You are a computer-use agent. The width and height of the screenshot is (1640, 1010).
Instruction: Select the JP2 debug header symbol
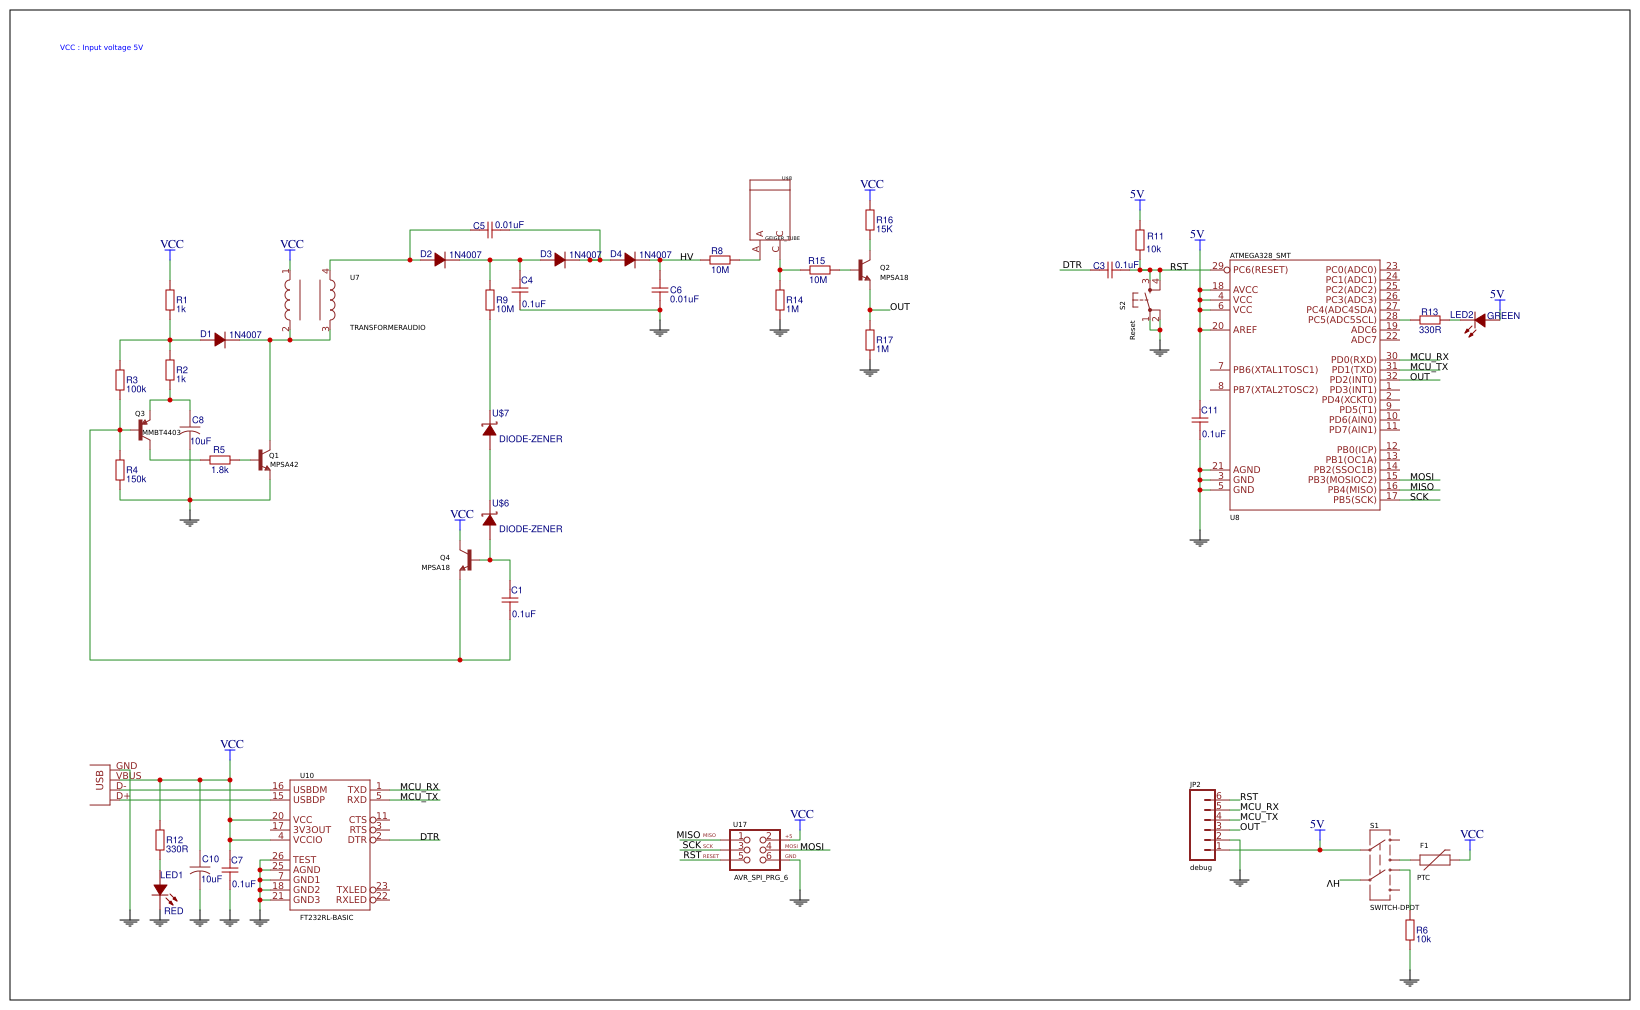pyautogui.click(x=1203, y=825)
